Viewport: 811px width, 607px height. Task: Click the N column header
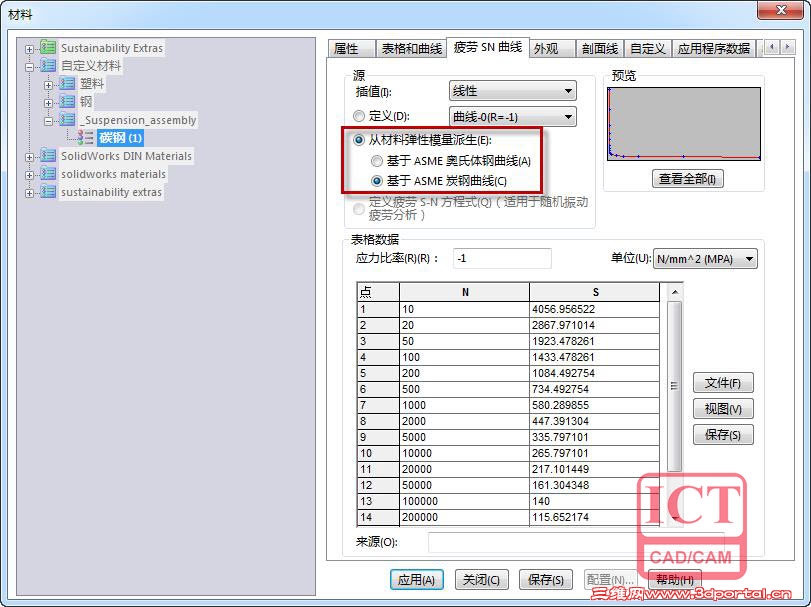point(464,292)
